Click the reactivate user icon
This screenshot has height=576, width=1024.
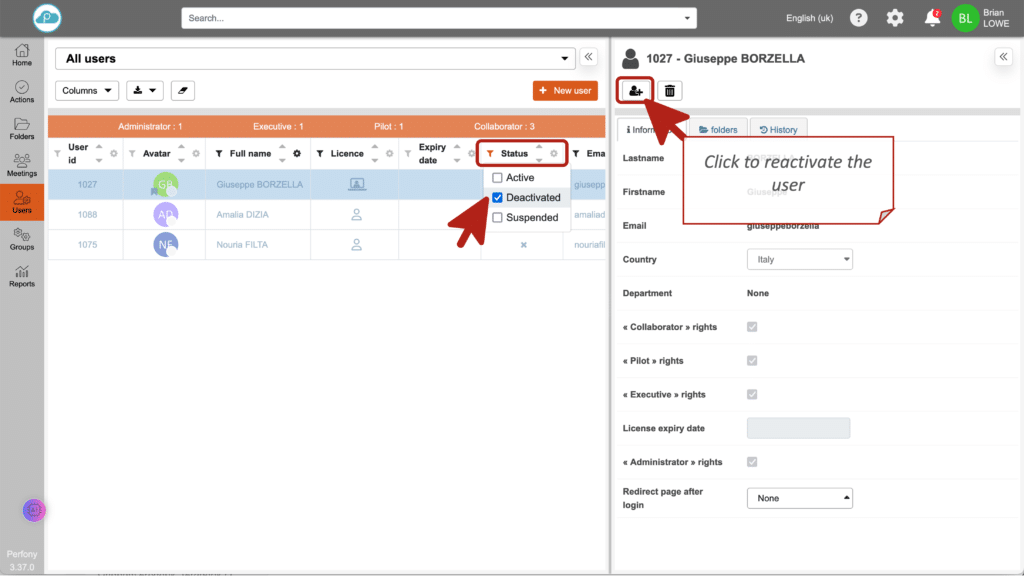635,91
